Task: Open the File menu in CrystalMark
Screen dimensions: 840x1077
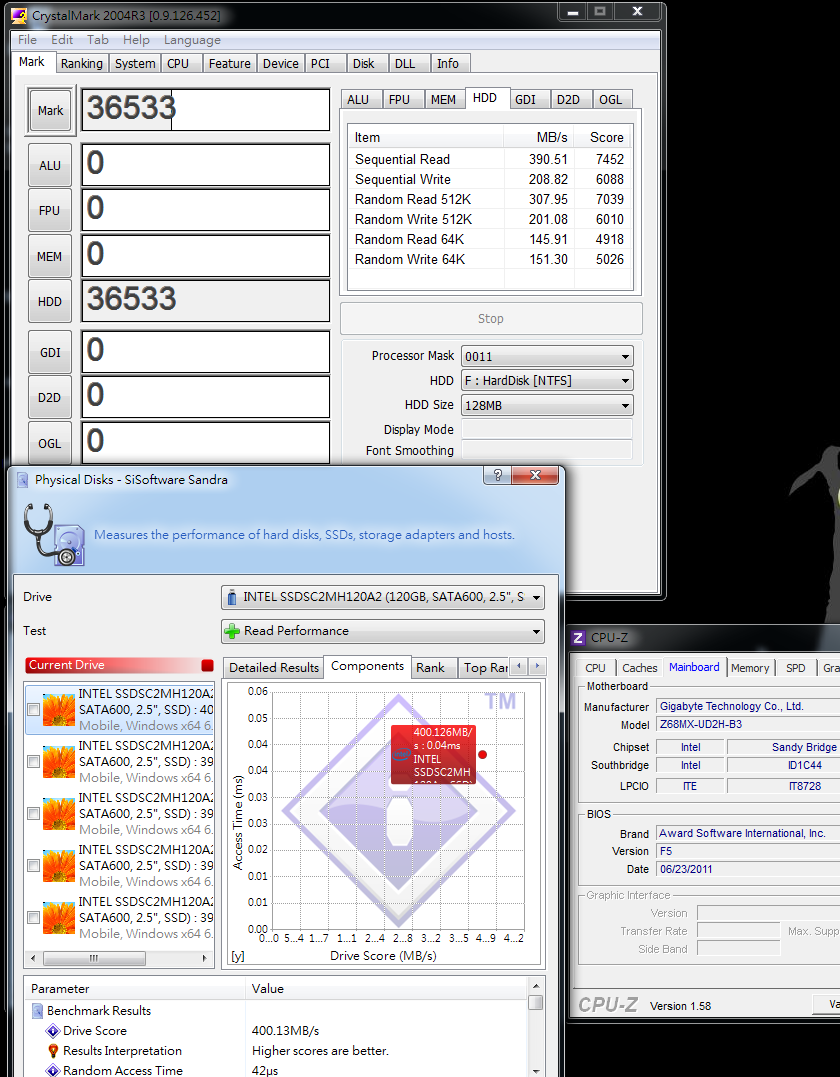Action: click(27, 40)
